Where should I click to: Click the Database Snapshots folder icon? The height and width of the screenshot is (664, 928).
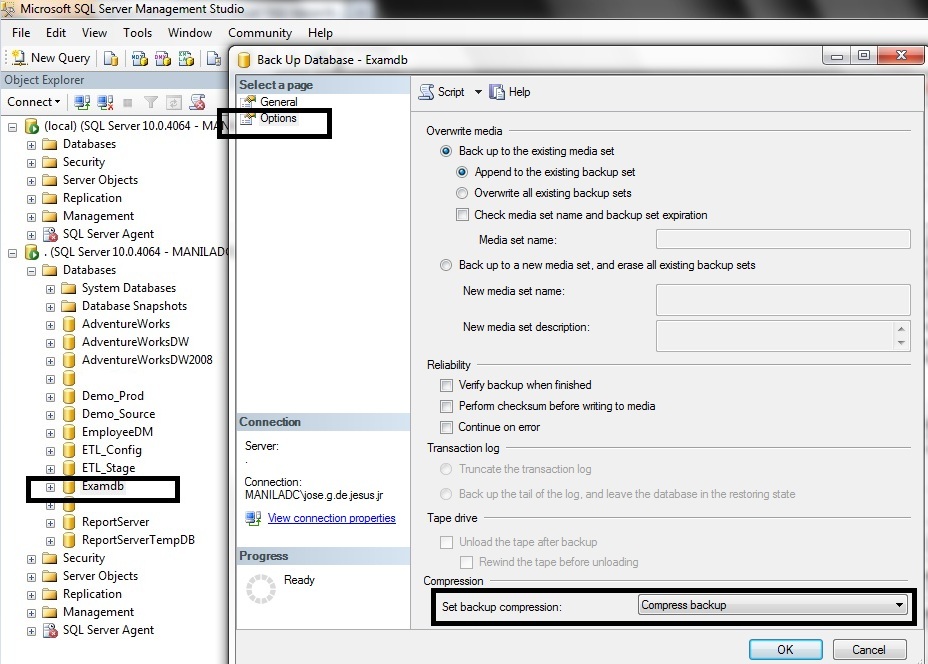click(x=69, y=306)
